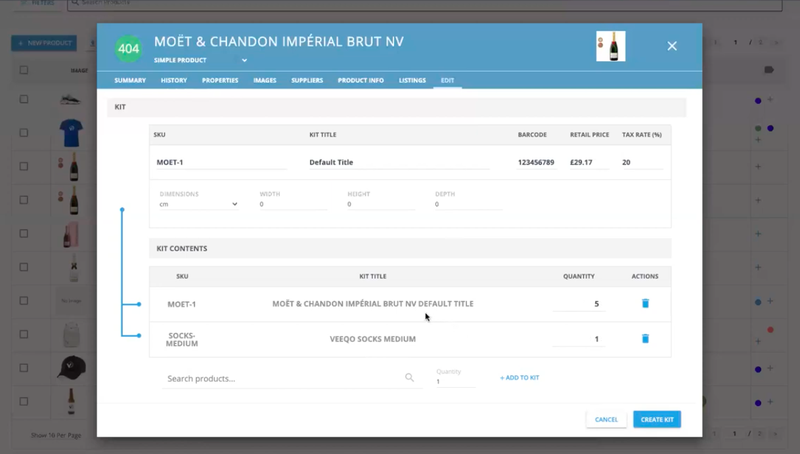The height and width of the screenshot is (454, 800).
Task: Edit the tax rate field showing 20
Action: [642, 162]
